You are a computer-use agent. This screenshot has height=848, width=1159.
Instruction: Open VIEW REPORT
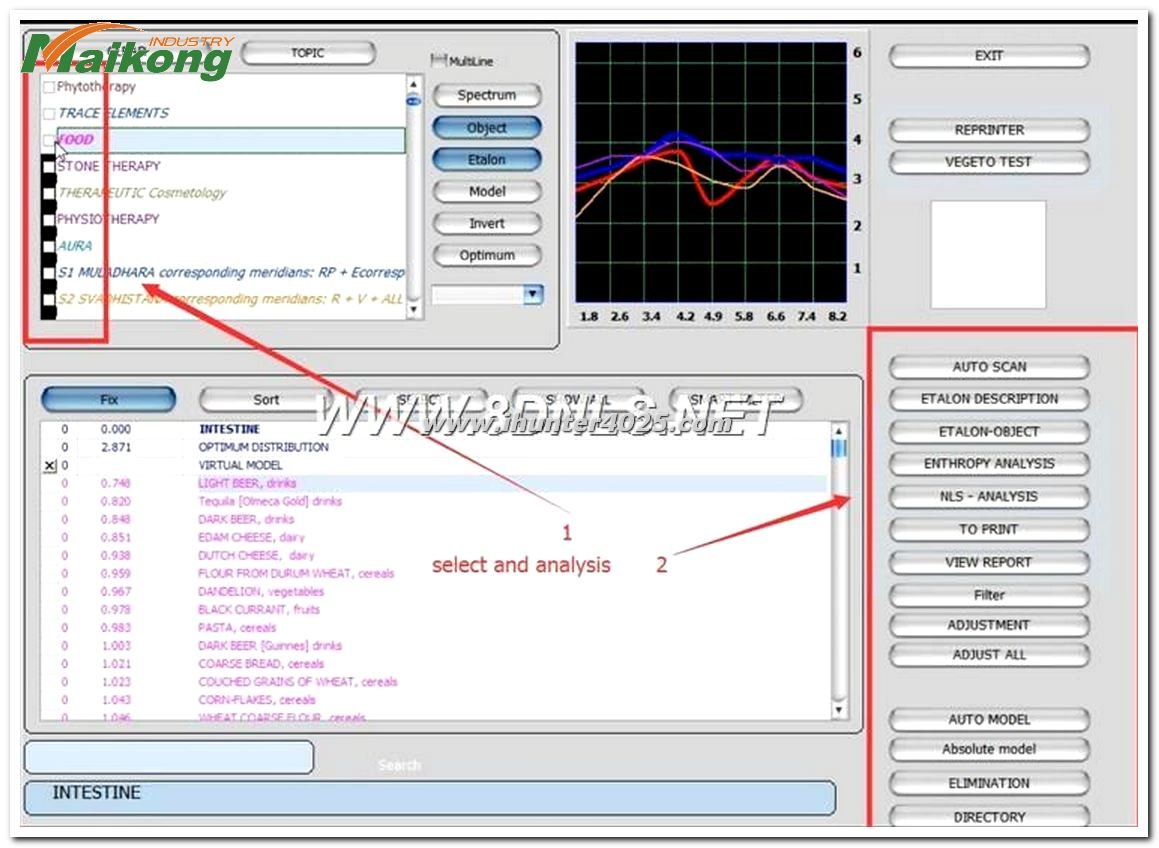point(989,562)
